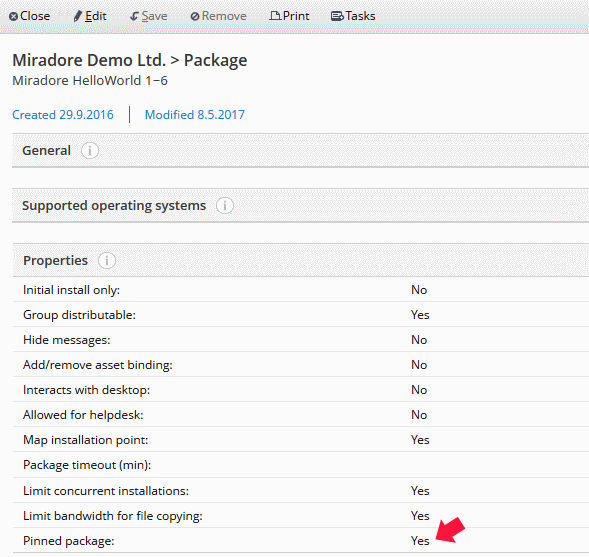Show info for Supported operating systems
589x557 pixels.
[225, 205]
